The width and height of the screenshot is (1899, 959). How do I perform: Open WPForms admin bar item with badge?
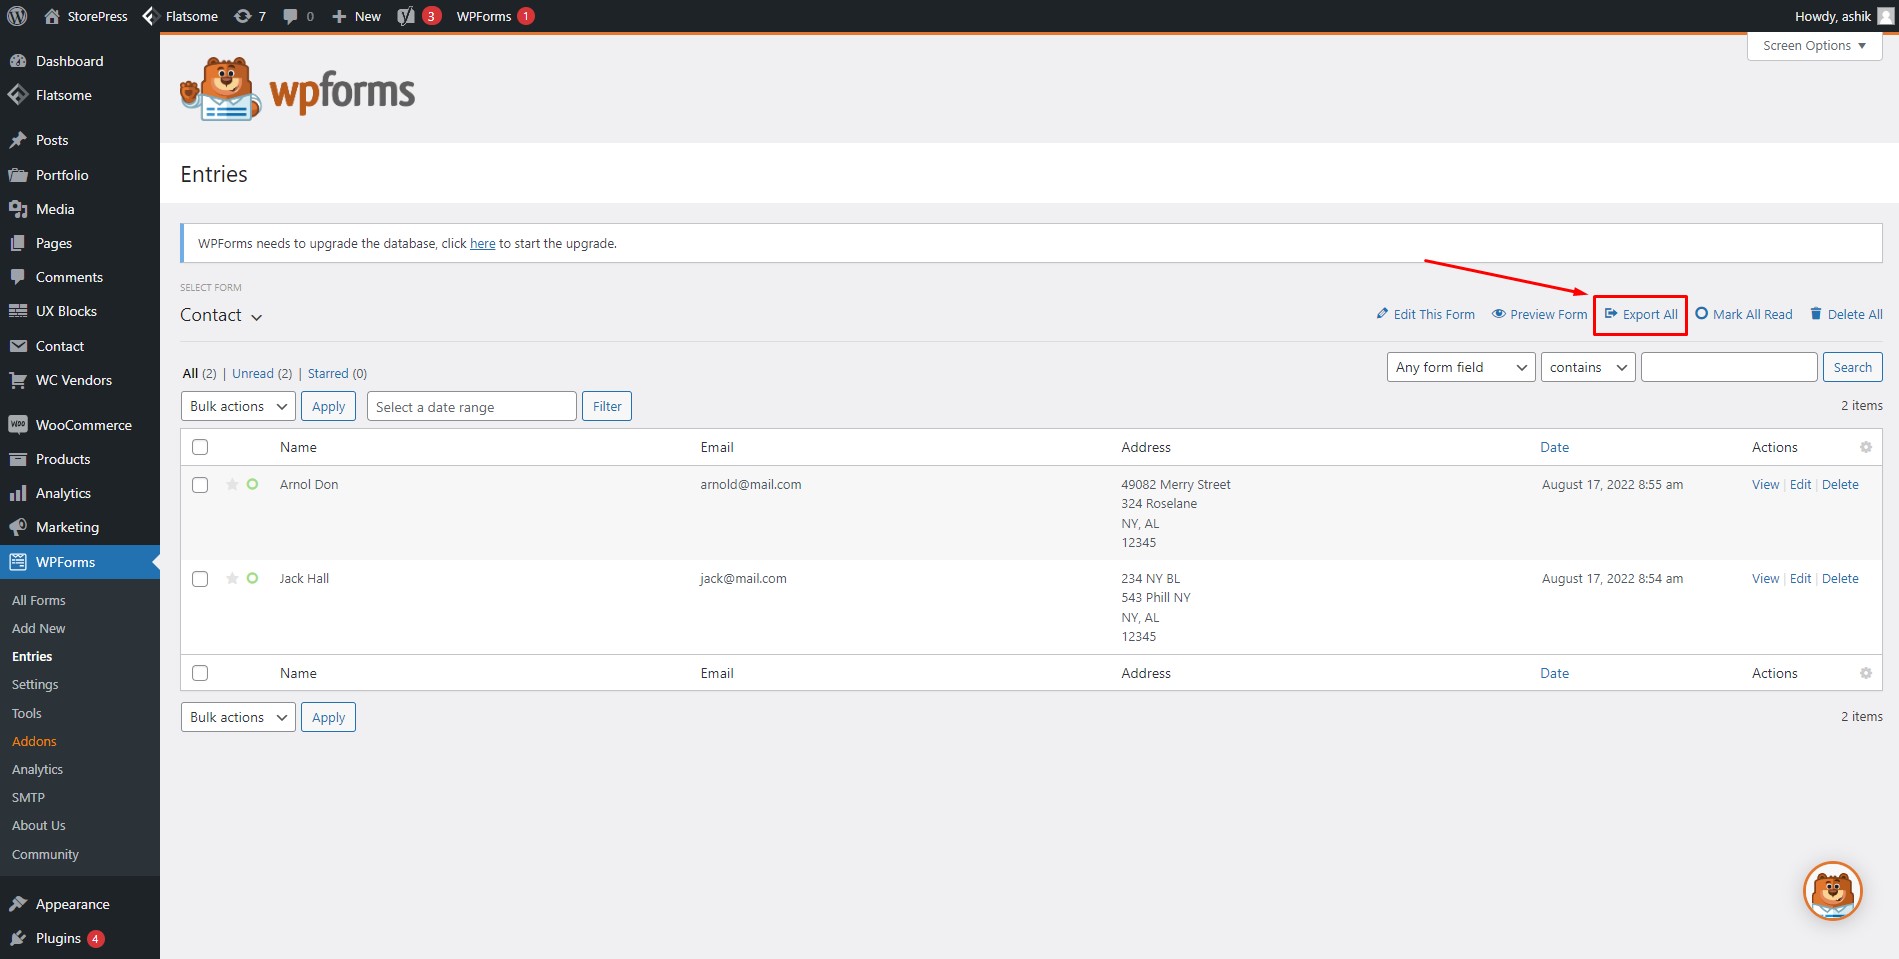click(495, 16)
